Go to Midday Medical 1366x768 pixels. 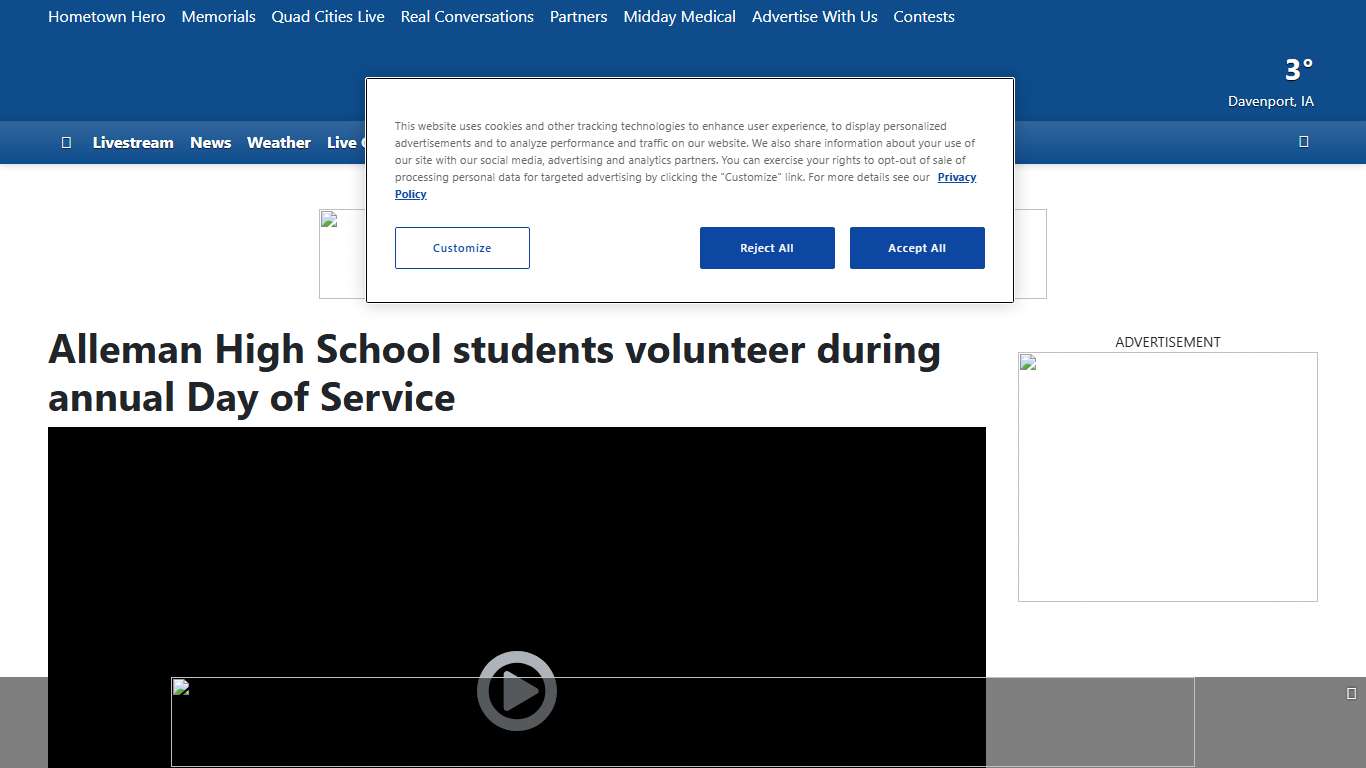[680, 17]
